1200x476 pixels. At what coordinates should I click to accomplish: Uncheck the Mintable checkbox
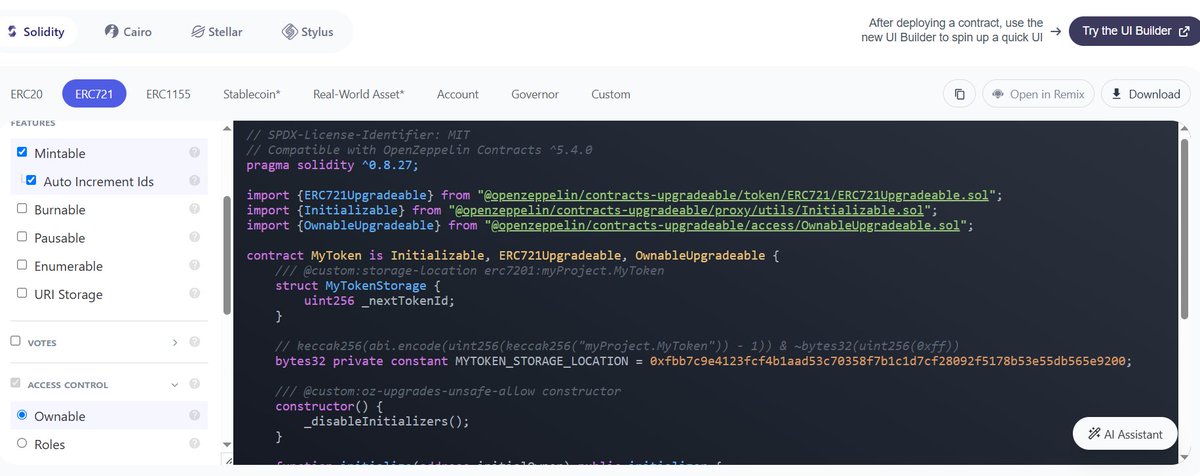coord(22,152)
